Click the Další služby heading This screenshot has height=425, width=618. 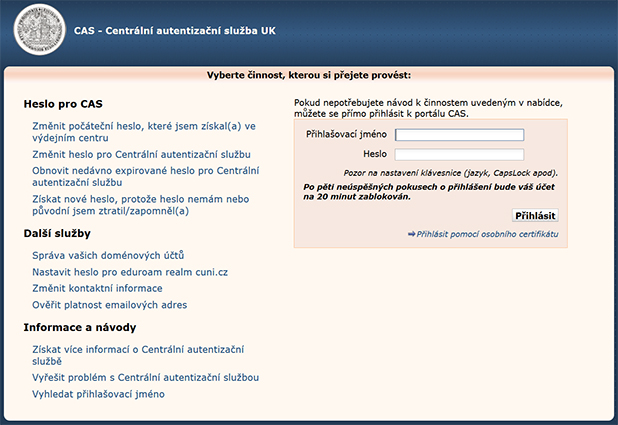pos(57,233)
